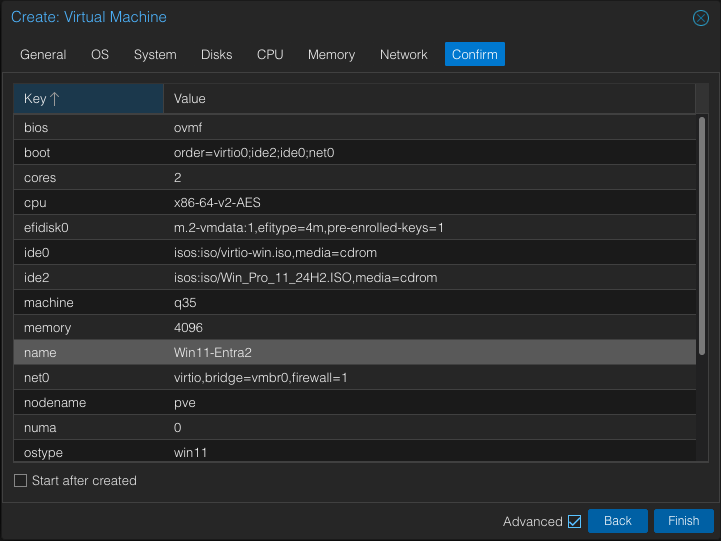
Task: Close the Create Virtual Machine dialog
Action: pyautogui.click(x=701, y=18)
